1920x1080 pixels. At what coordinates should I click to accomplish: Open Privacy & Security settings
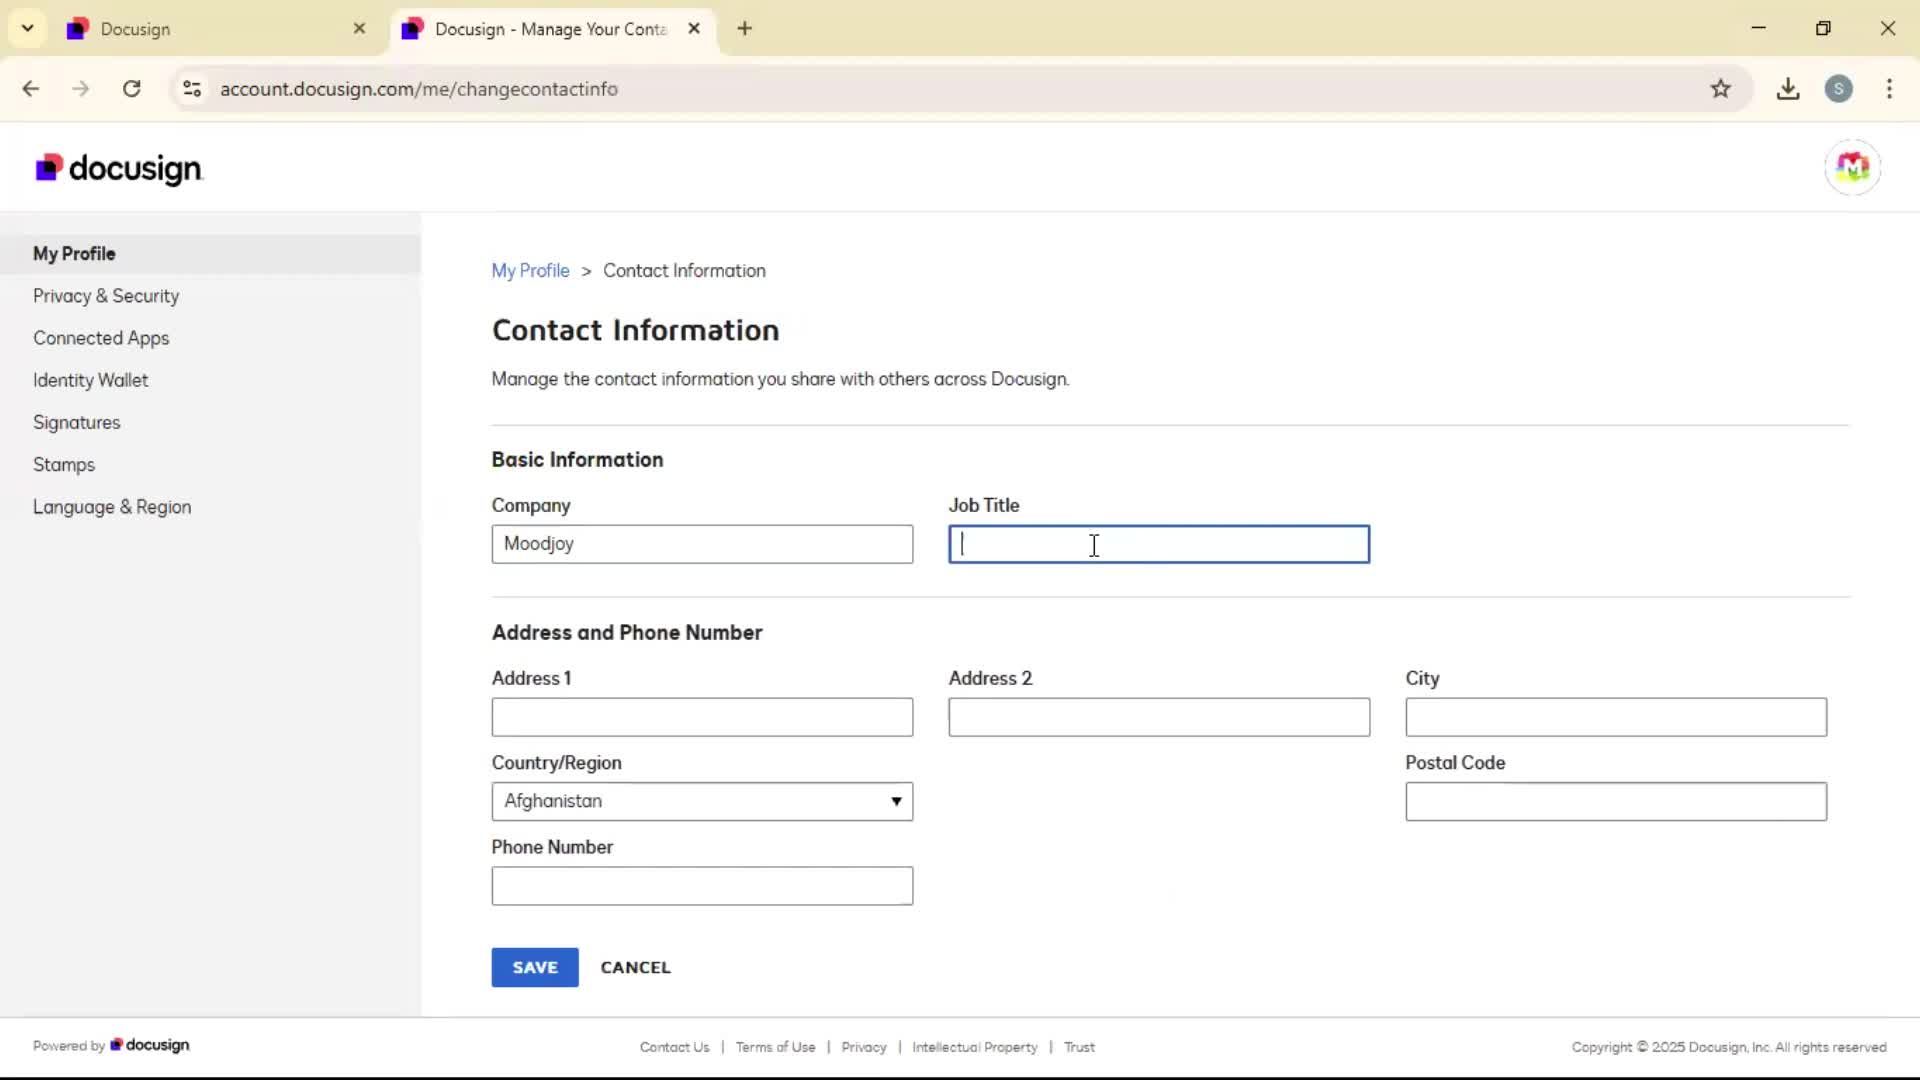pos(106,296)
